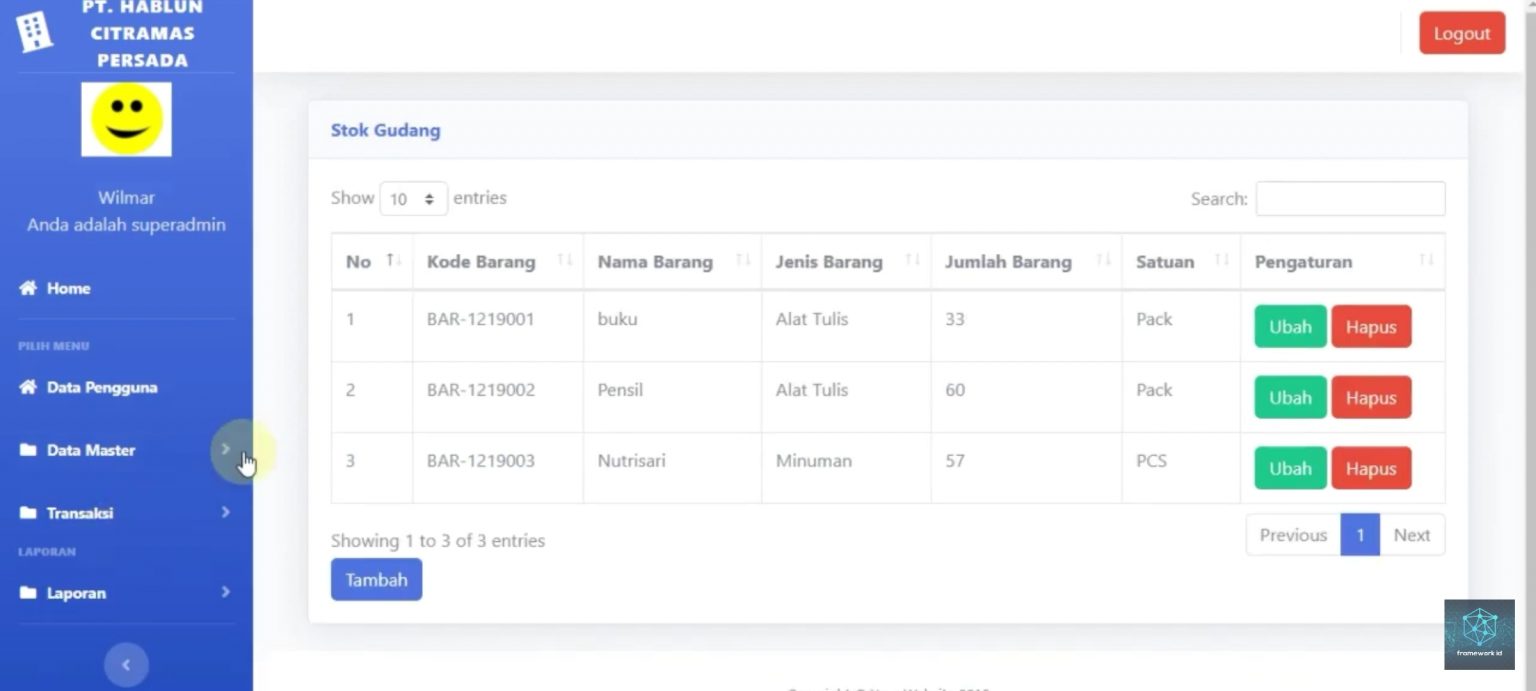Expand the Data Master submenu chevron

click(226, 449)
